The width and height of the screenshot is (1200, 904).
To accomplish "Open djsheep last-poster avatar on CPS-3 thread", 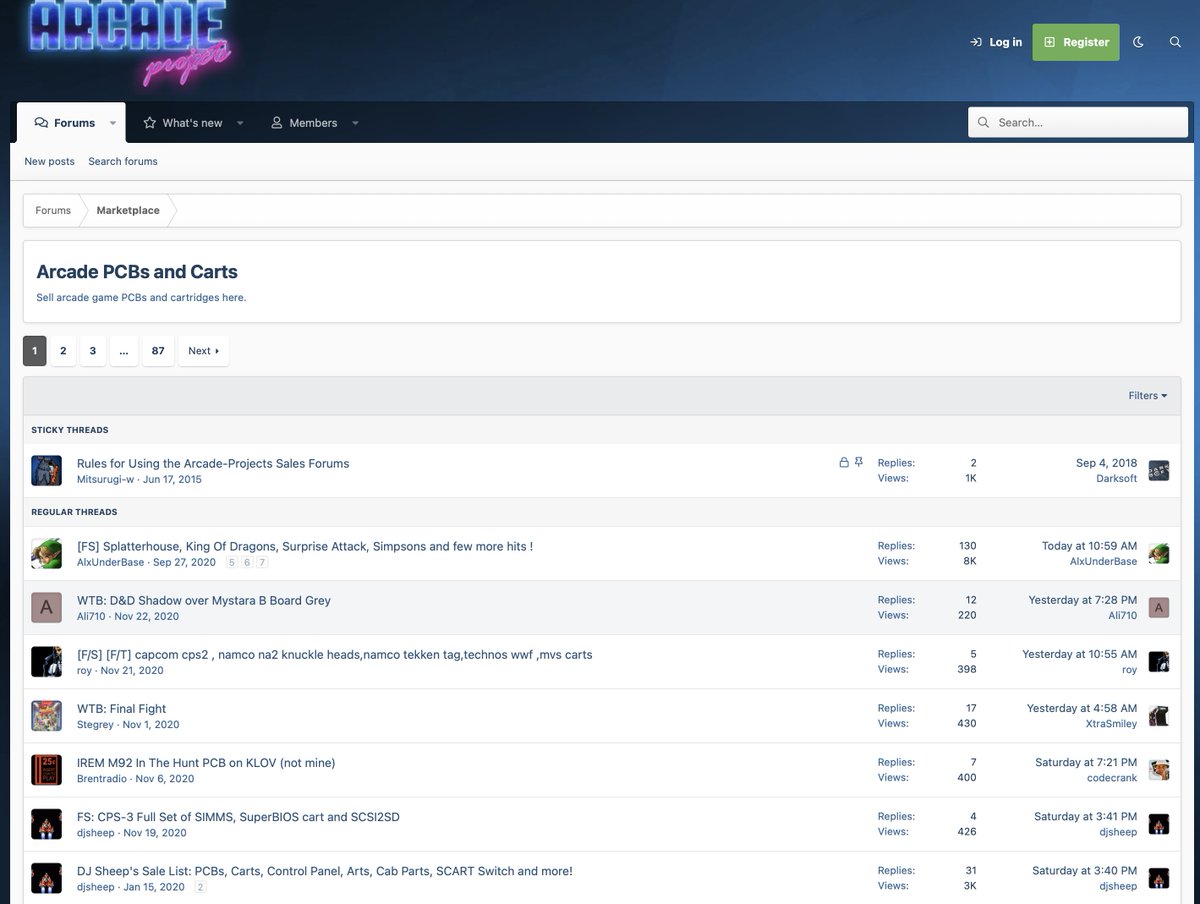I will pos(1159,824).
